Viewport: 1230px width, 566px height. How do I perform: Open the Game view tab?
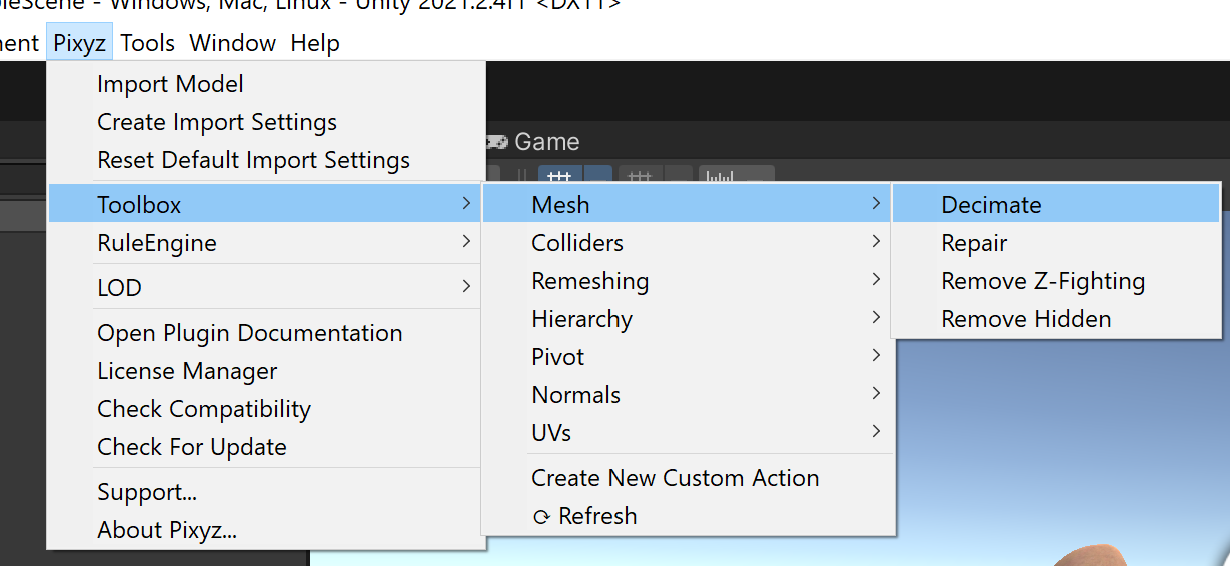[x=533, y=142]
